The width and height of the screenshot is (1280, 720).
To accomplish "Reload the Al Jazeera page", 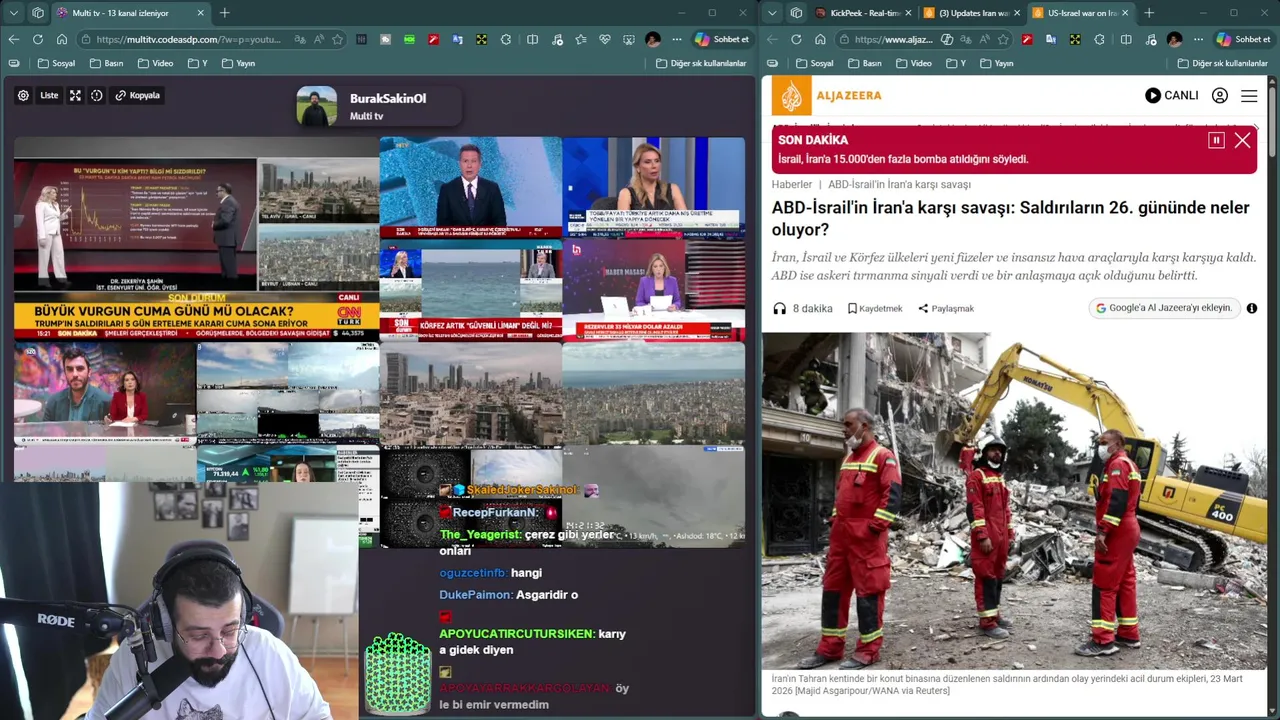I will (796, 39).
